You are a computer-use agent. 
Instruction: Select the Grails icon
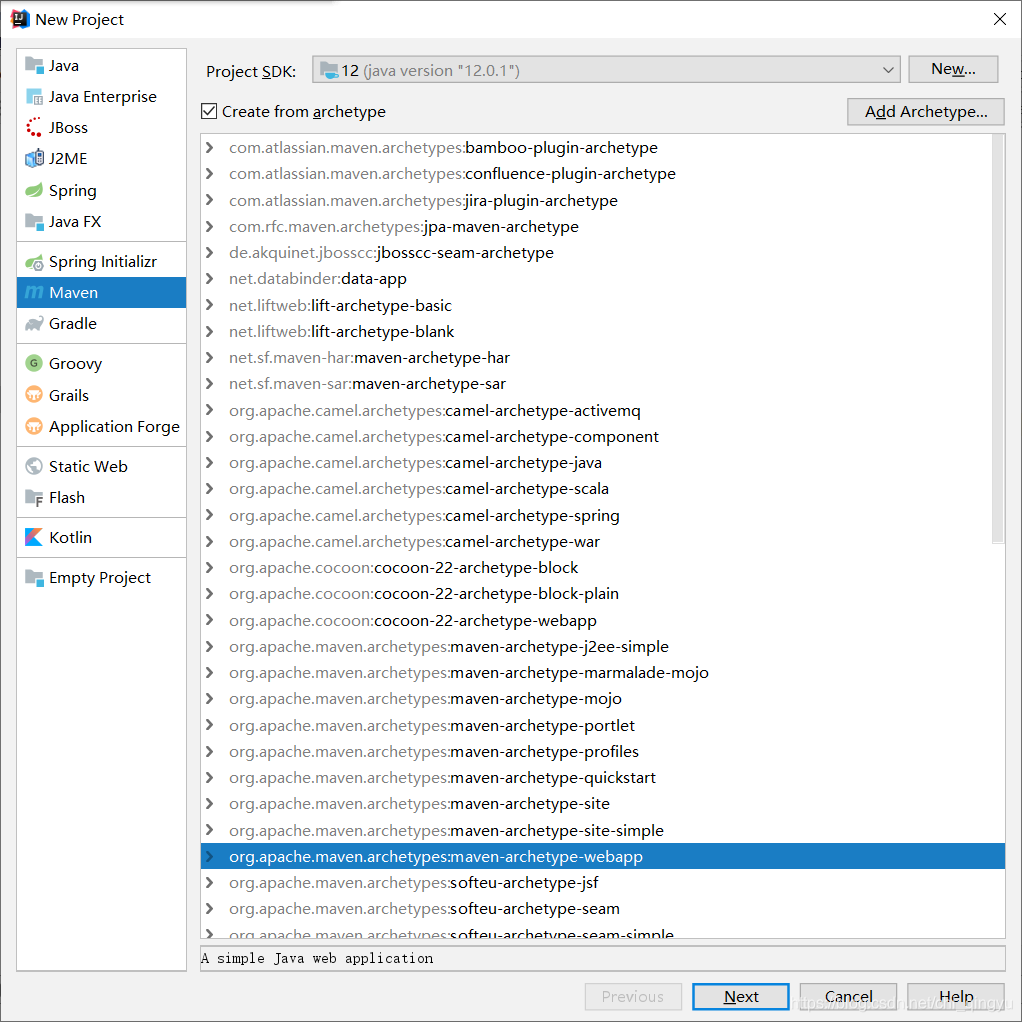(34, 395)
